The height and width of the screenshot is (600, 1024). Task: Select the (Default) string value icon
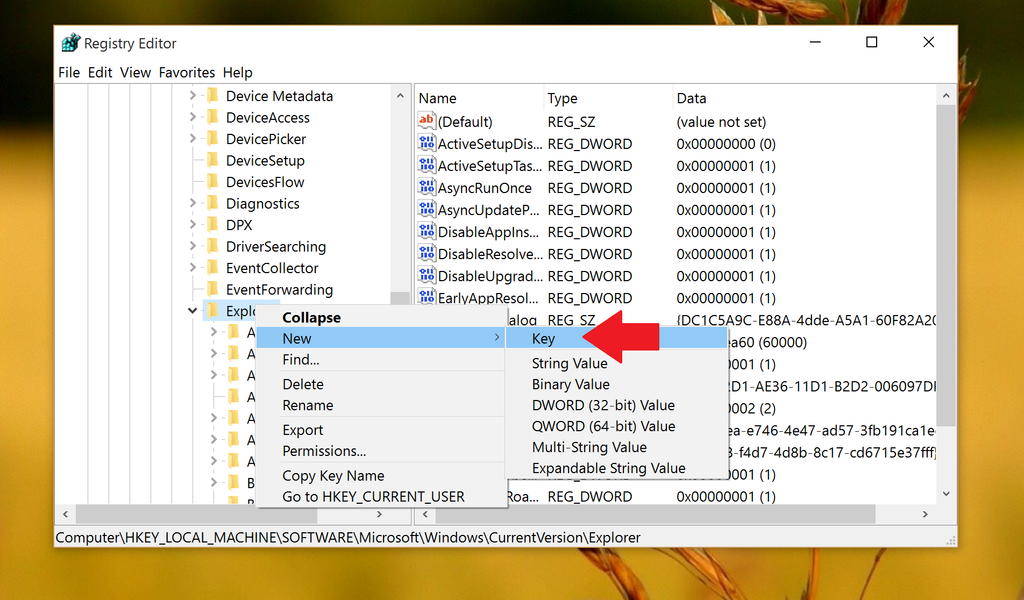tap(426, 121)
